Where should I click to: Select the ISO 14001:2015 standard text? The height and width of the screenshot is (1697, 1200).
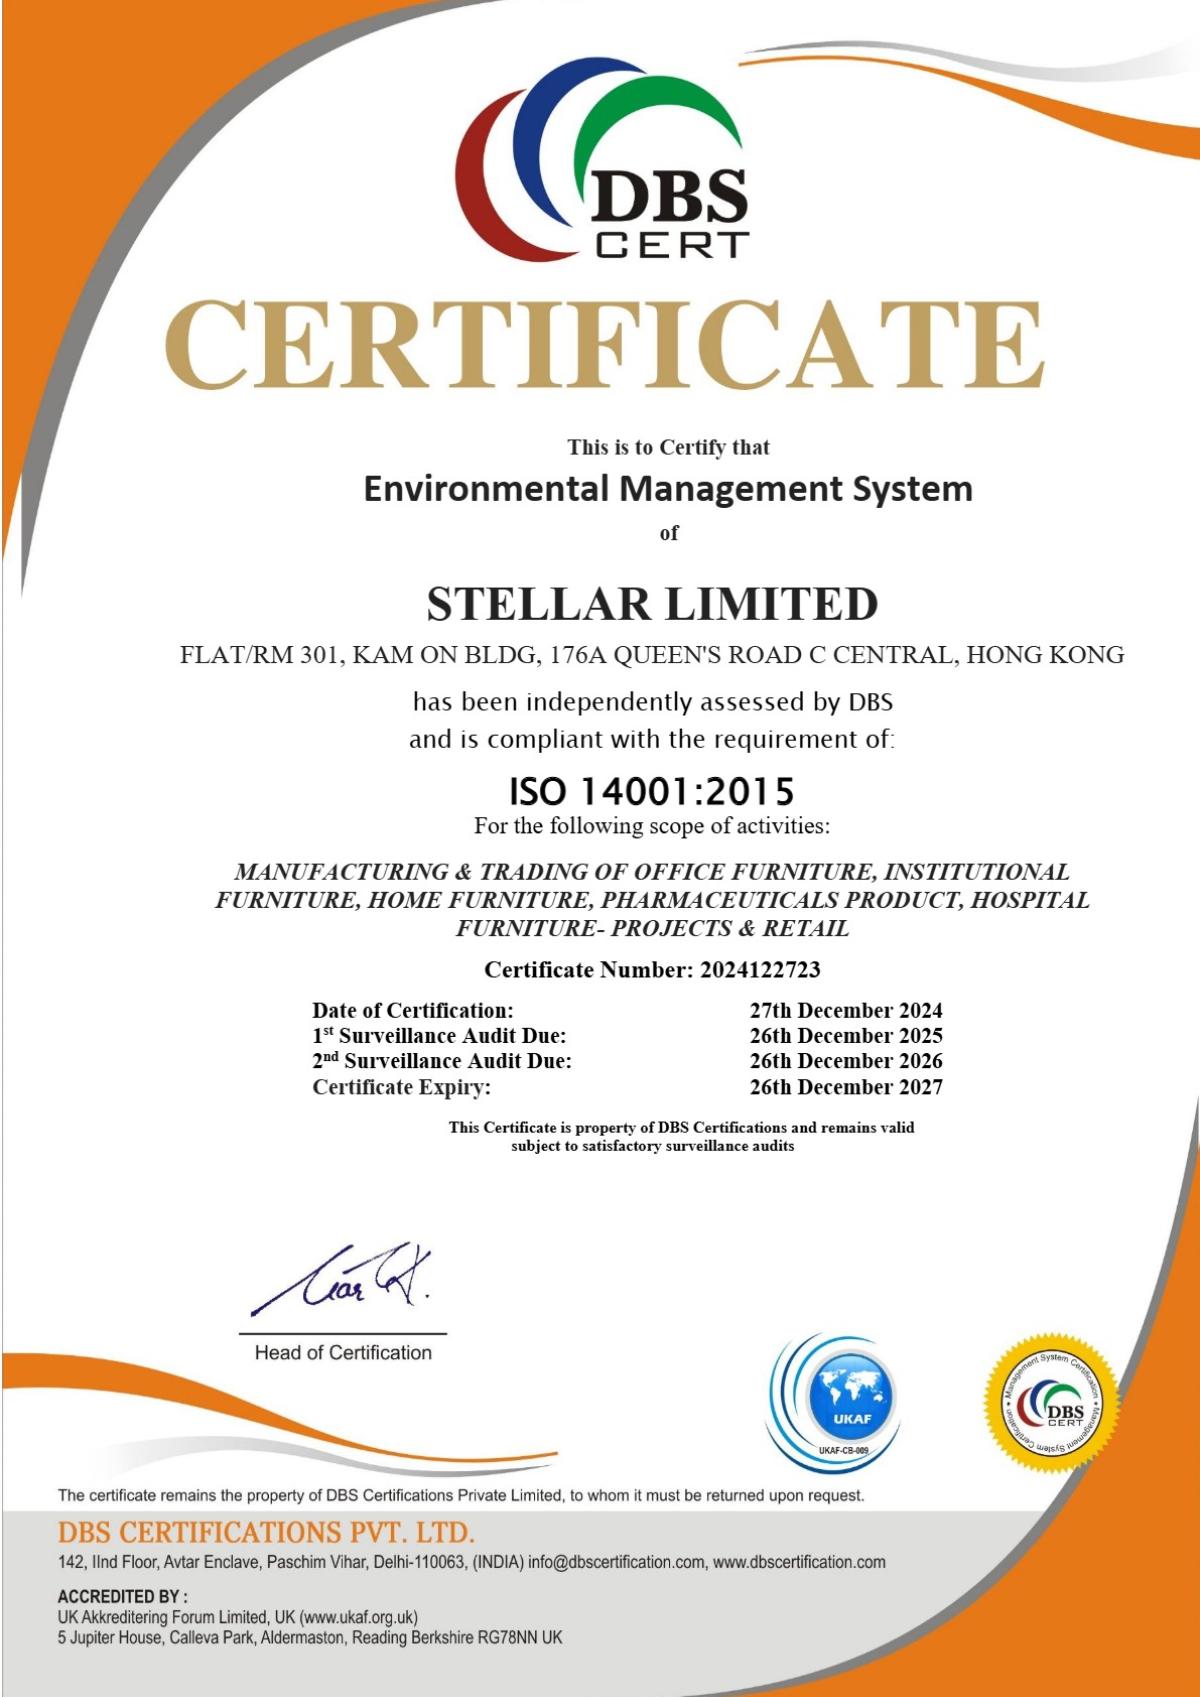[x=651, y=791]
